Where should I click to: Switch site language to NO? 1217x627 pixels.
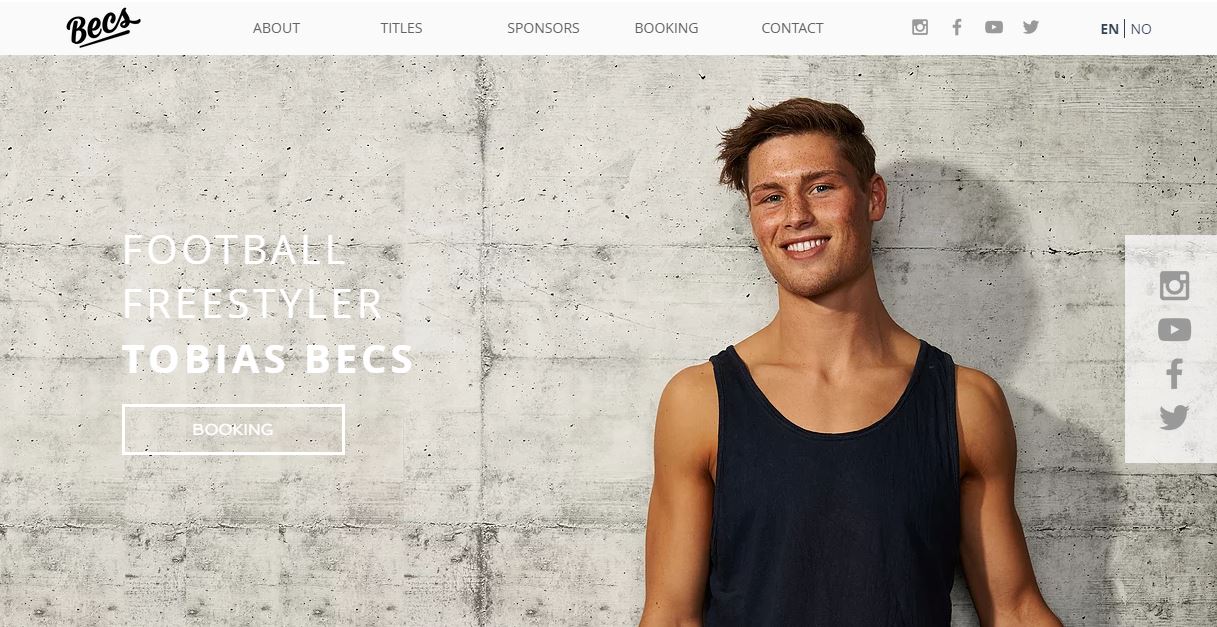coord(1141,29)
